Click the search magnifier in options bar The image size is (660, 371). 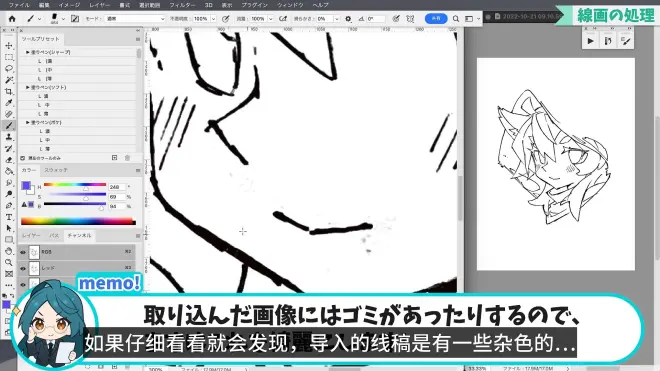[x=456, y=19]
